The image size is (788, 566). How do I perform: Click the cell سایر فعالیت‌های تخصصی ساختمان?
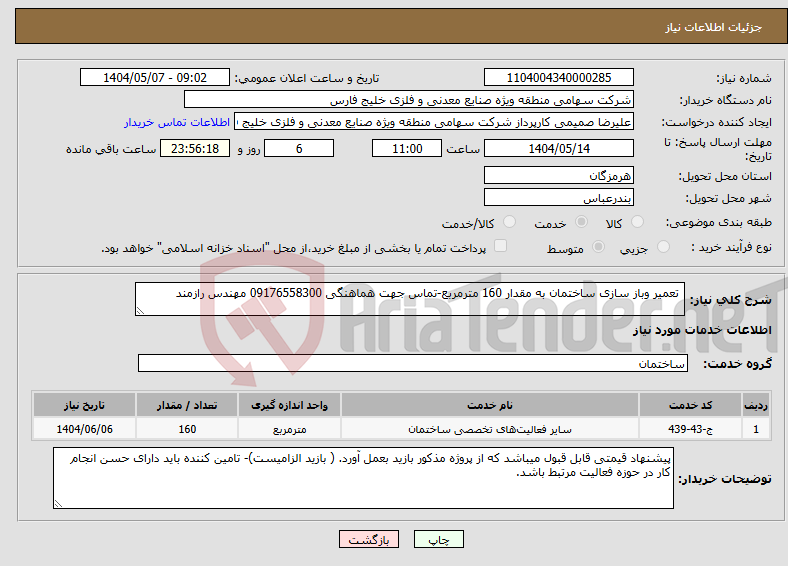489,429
